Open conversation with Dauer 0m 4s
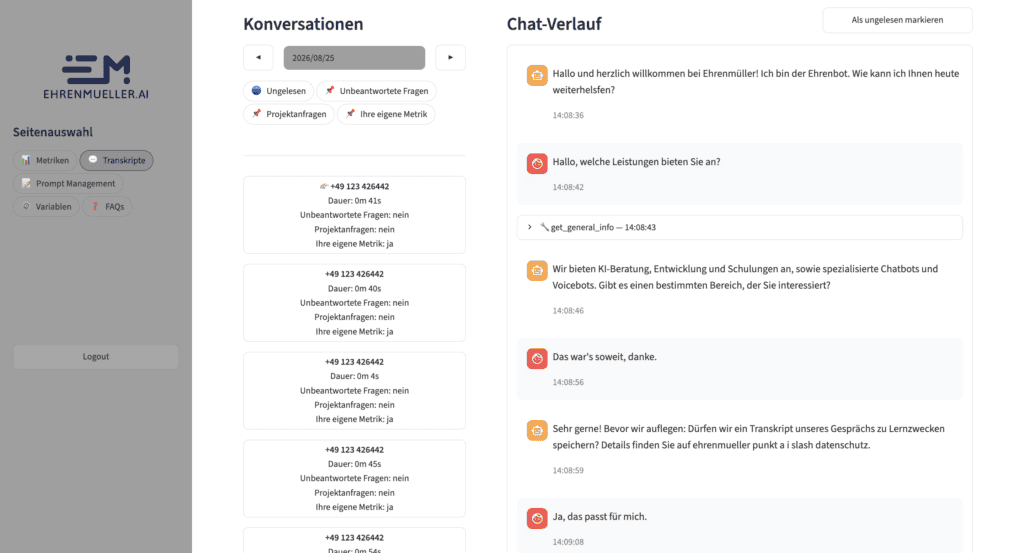The width and height of the screenshot is (1024, 553). [355, 390]
